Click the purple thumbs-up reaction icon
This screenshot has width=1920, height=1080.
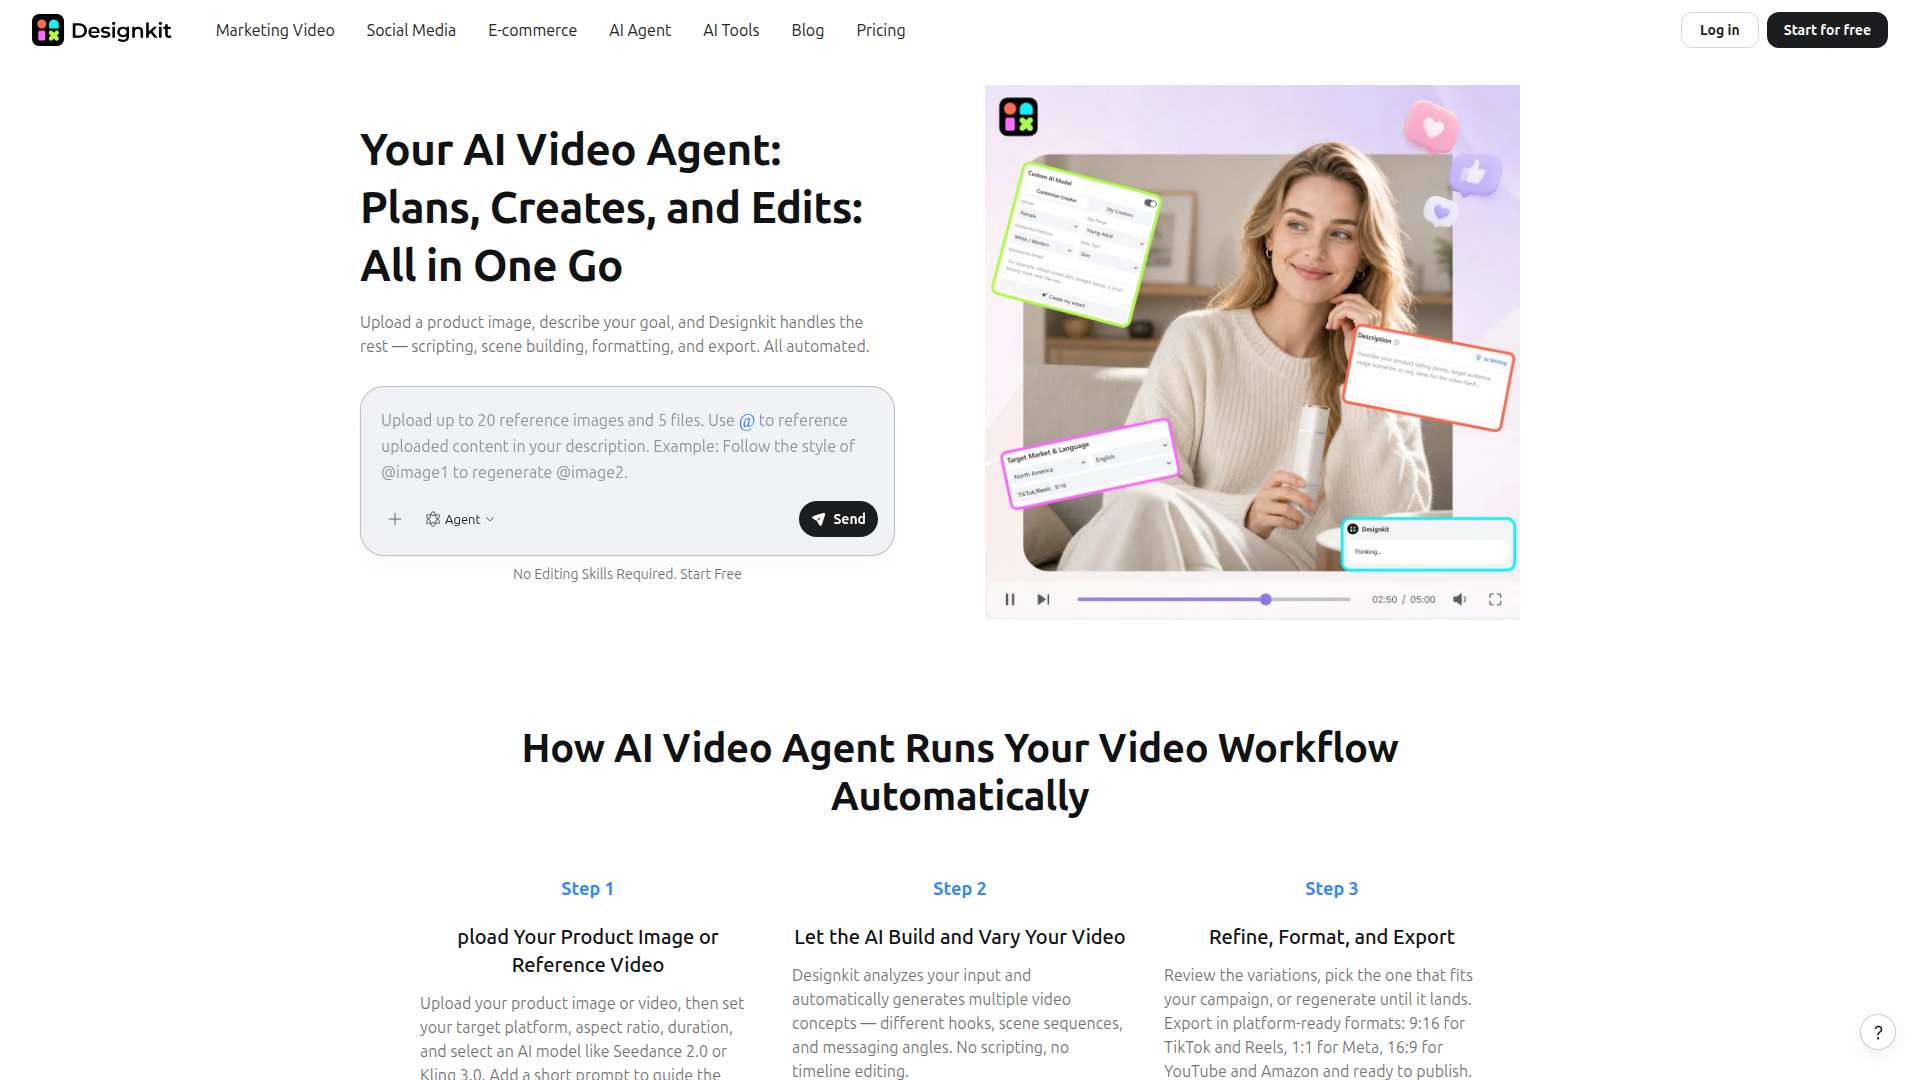1474,175
